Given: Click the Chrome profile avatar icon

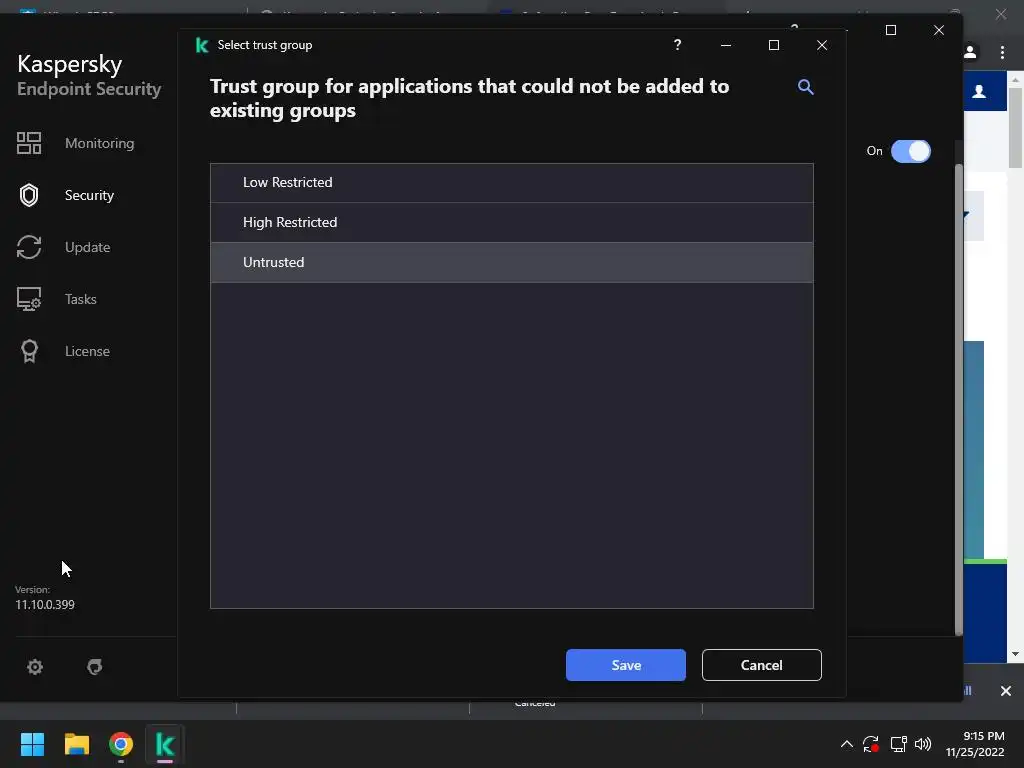Looking at the screenshot, I should (x=970, y=52).
